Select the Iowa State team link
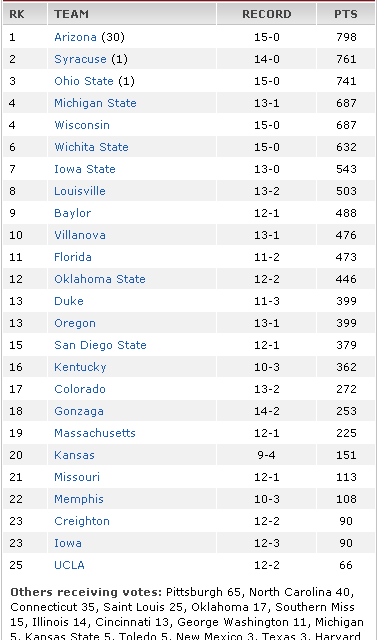Screen dimensions: 377x640 tap(84, 169)
